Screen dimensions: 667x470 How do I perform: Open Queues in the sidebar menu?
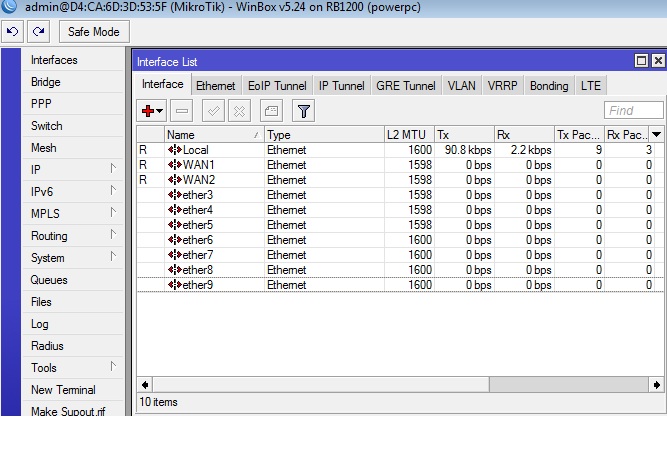[x=72, y=280]
